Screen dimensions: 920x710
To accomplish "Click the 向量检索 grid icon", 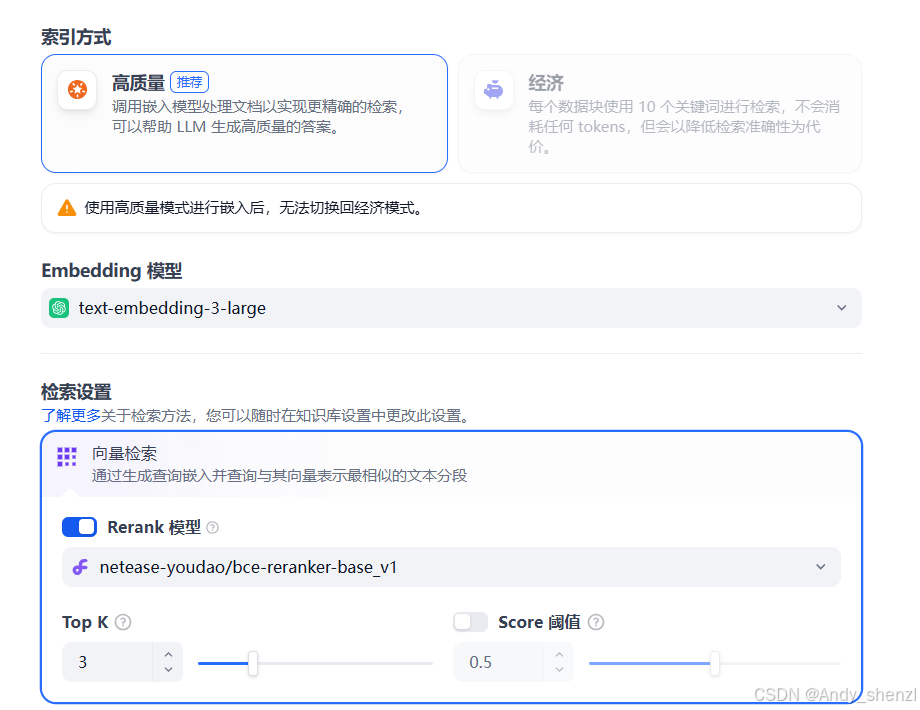I will click(x=67, y=456).
